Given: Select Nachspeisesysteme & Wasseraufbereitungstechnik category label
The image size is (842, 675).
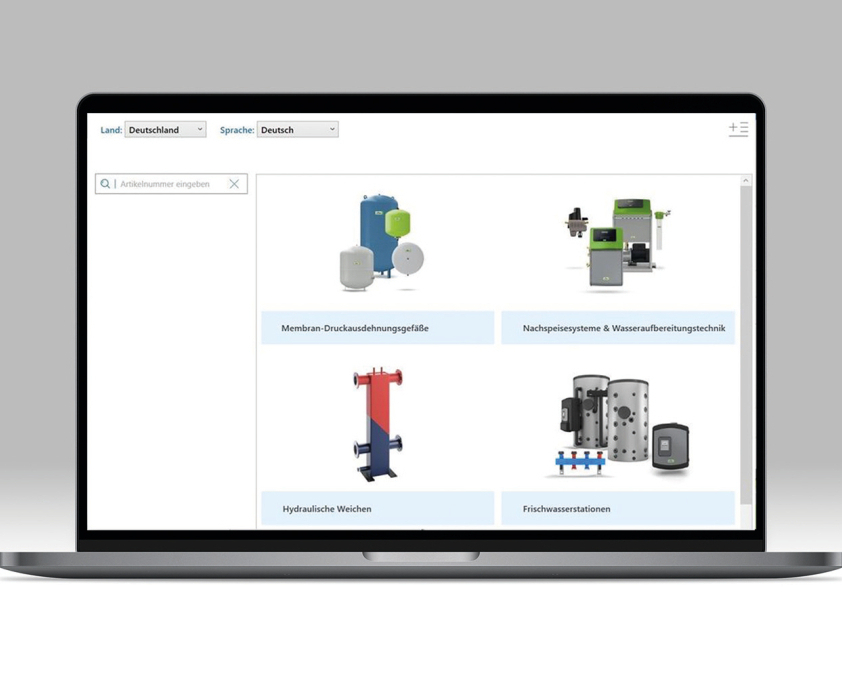Looking at the screenshot, I should point(618,328).
